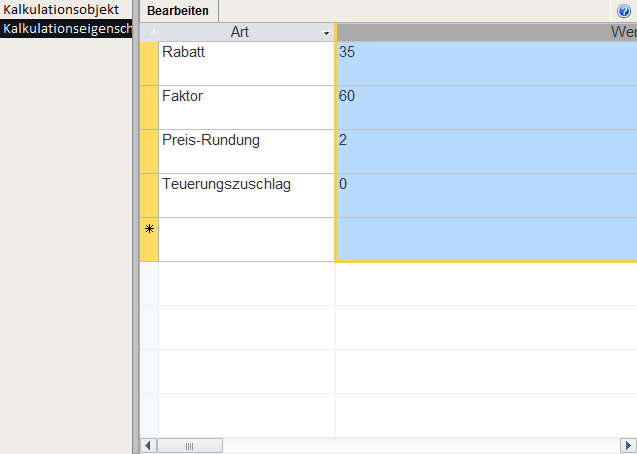Select the Rabatt row using its row selector
The image size is (637, 454).
pyautogui.click(x=149, y=63)
